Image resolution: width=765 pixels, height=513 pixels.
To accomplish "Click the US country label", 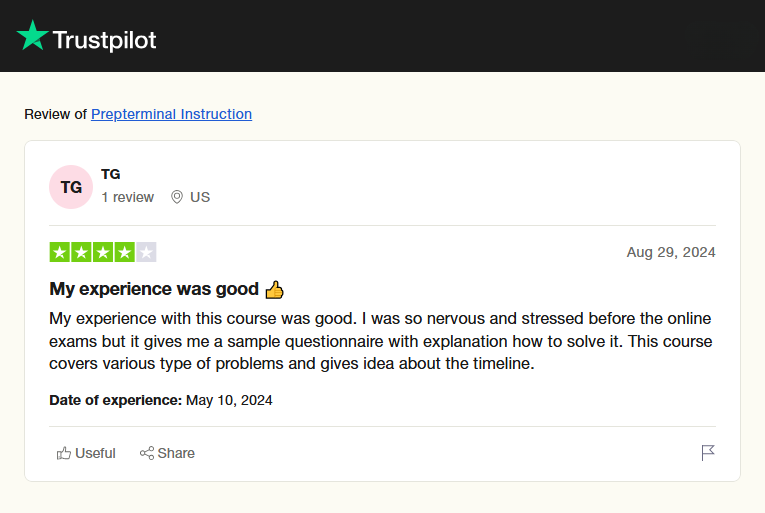I will click(200, 197).
